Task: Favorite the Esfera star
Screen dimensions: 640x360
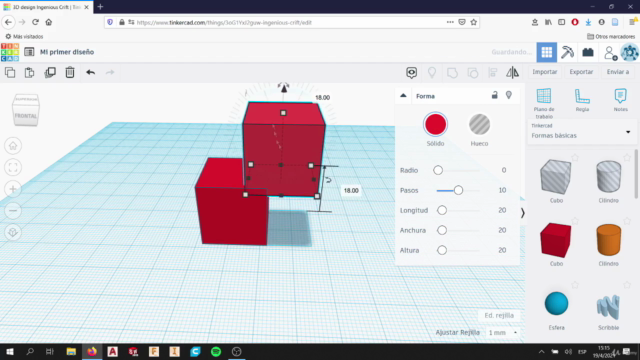Action: tap(575, 284)
